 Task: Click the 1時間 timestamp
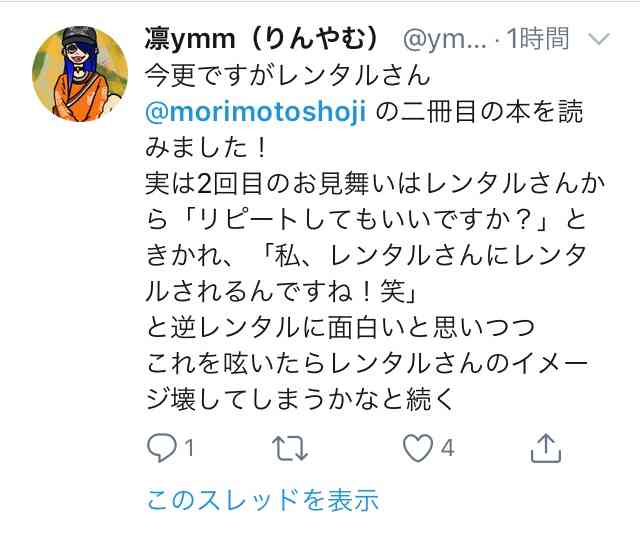click(538, 39)
